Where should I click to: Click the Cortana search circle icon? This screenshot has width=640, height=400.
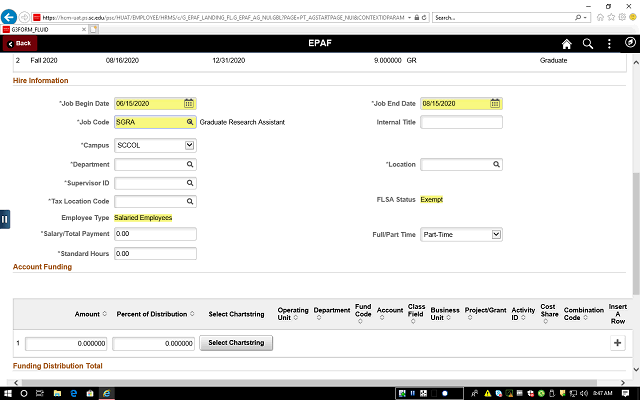(x=24, y=393)
